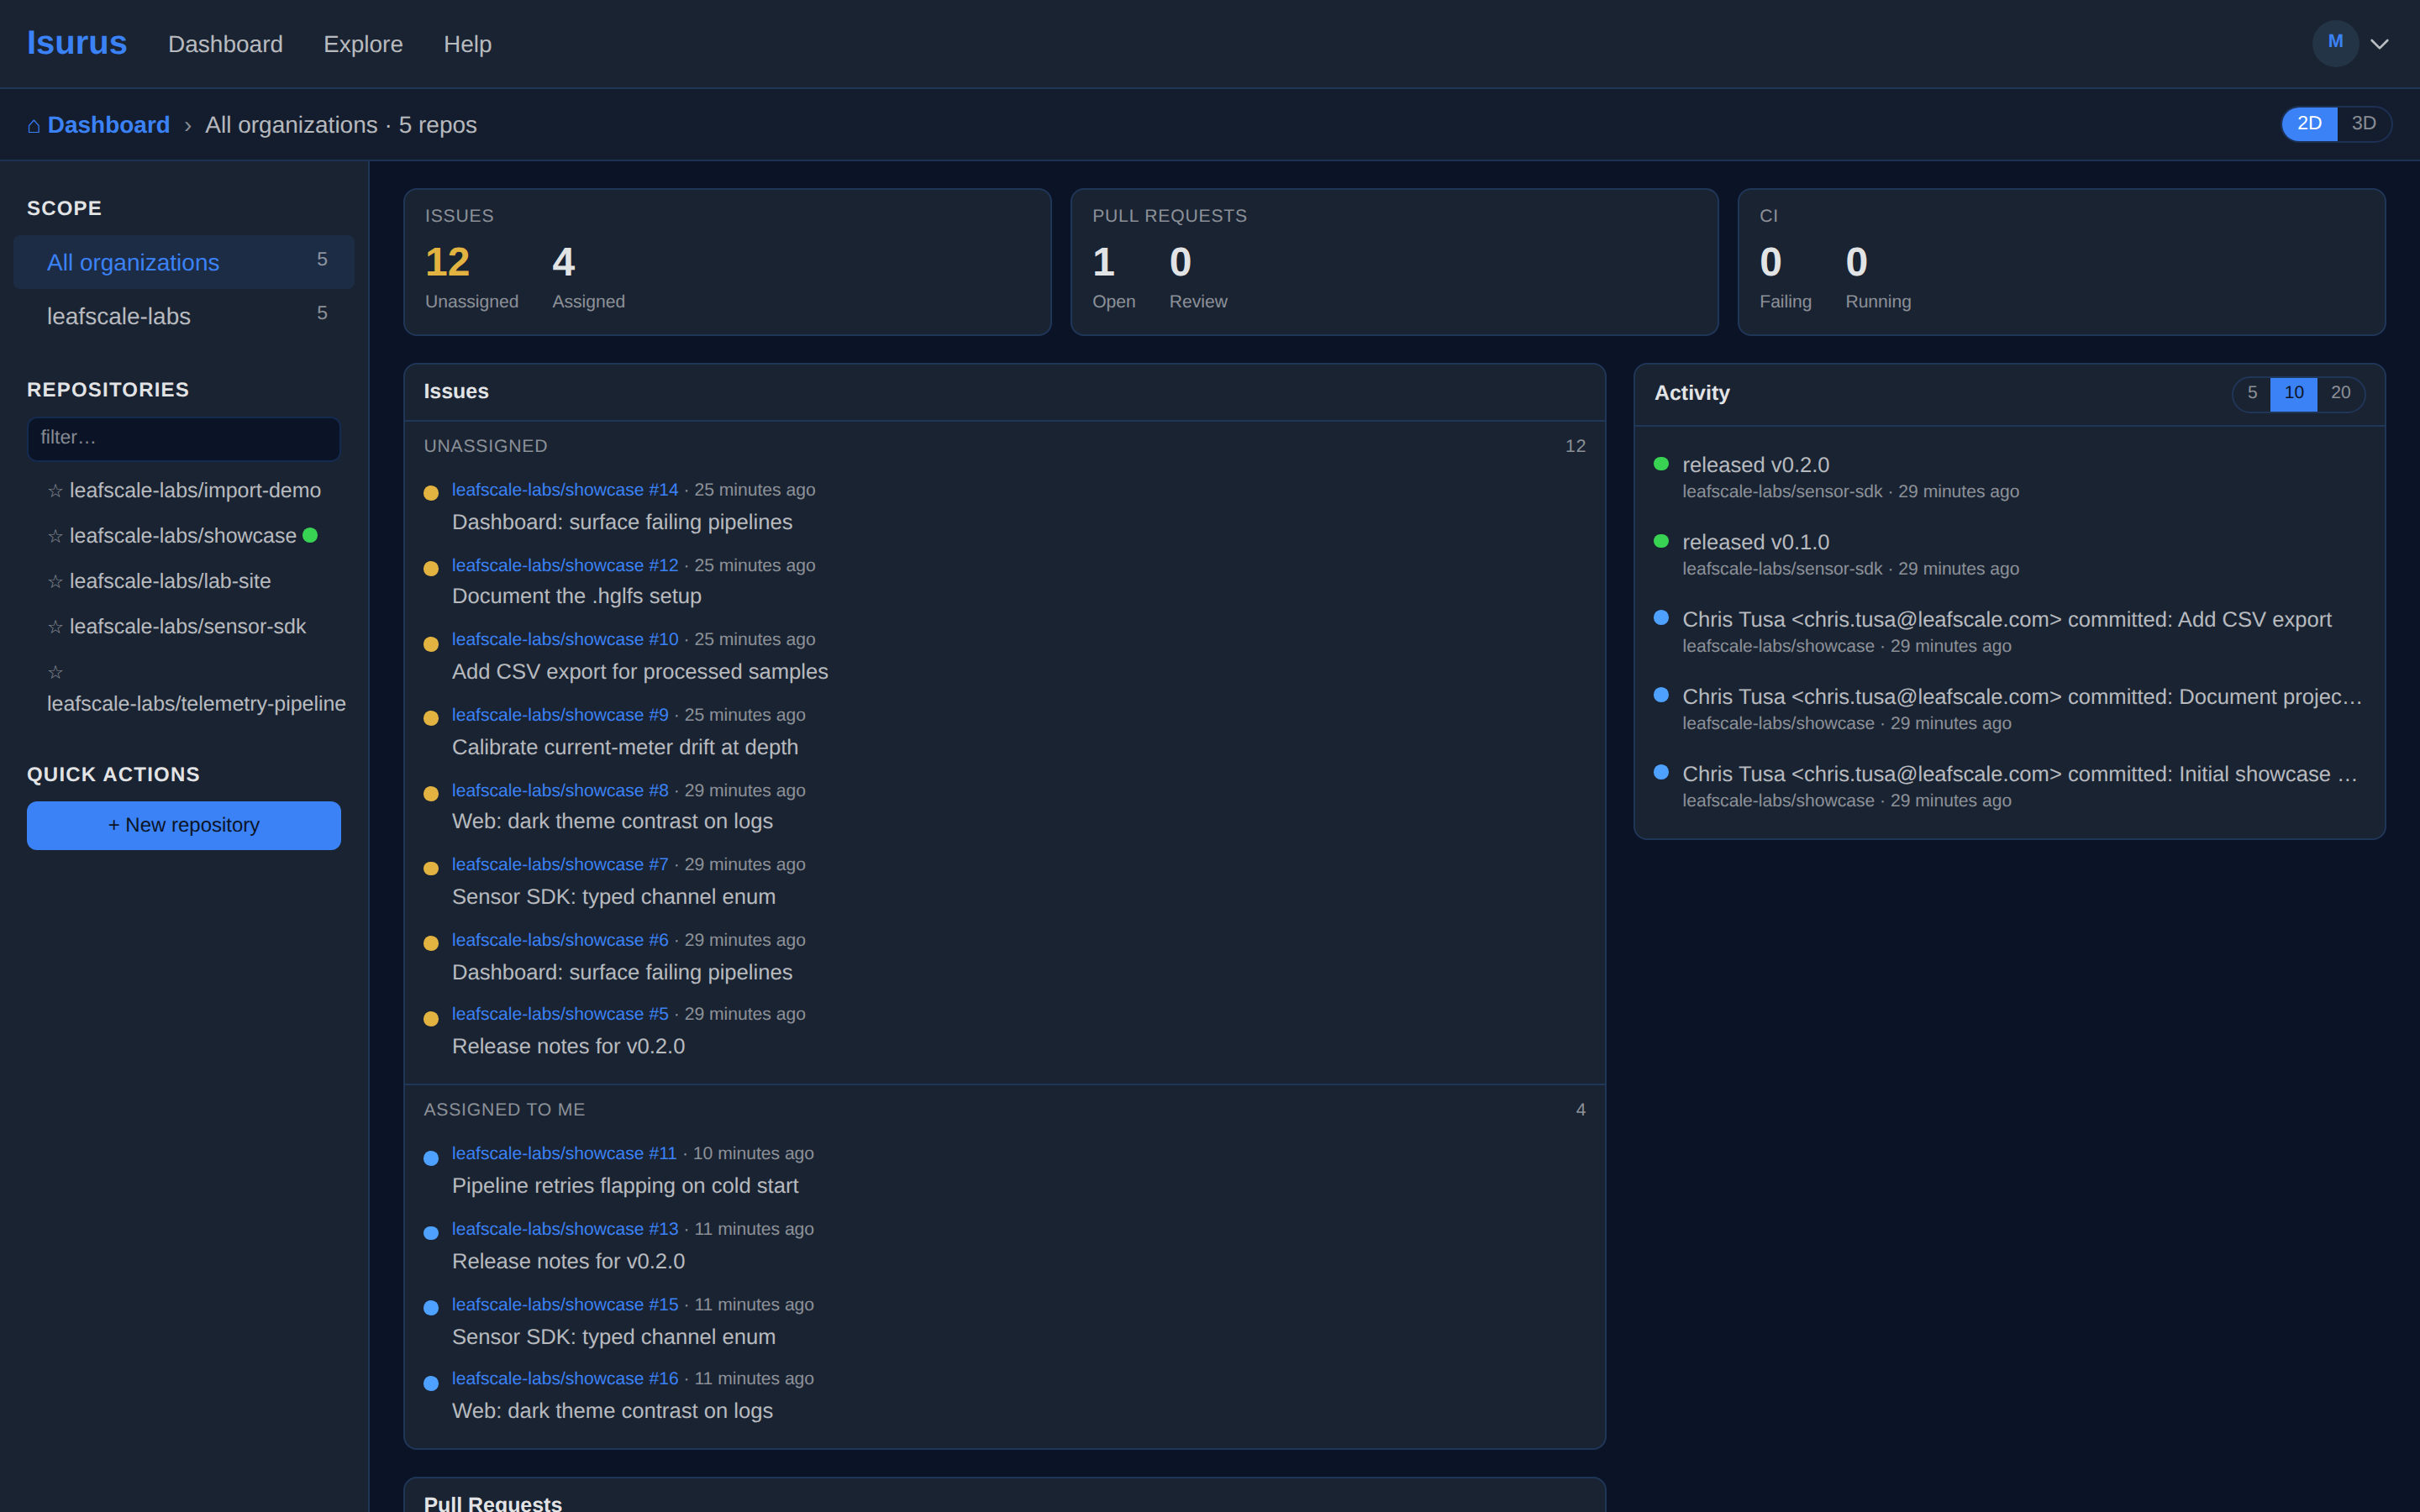
Task: Select leafscale-labs scope
Action: tap(184, 316)
